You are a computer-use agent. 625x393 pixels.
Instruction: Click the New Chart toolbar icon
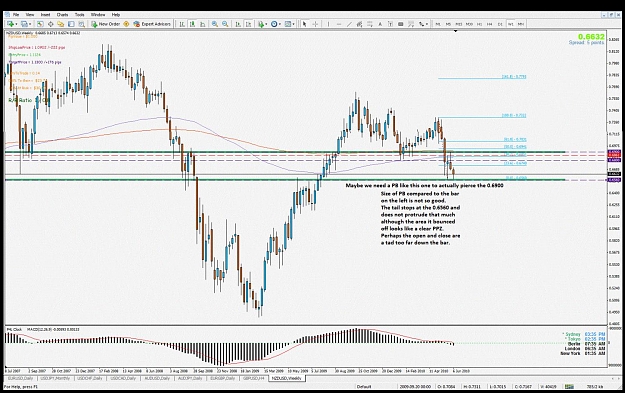10,24
